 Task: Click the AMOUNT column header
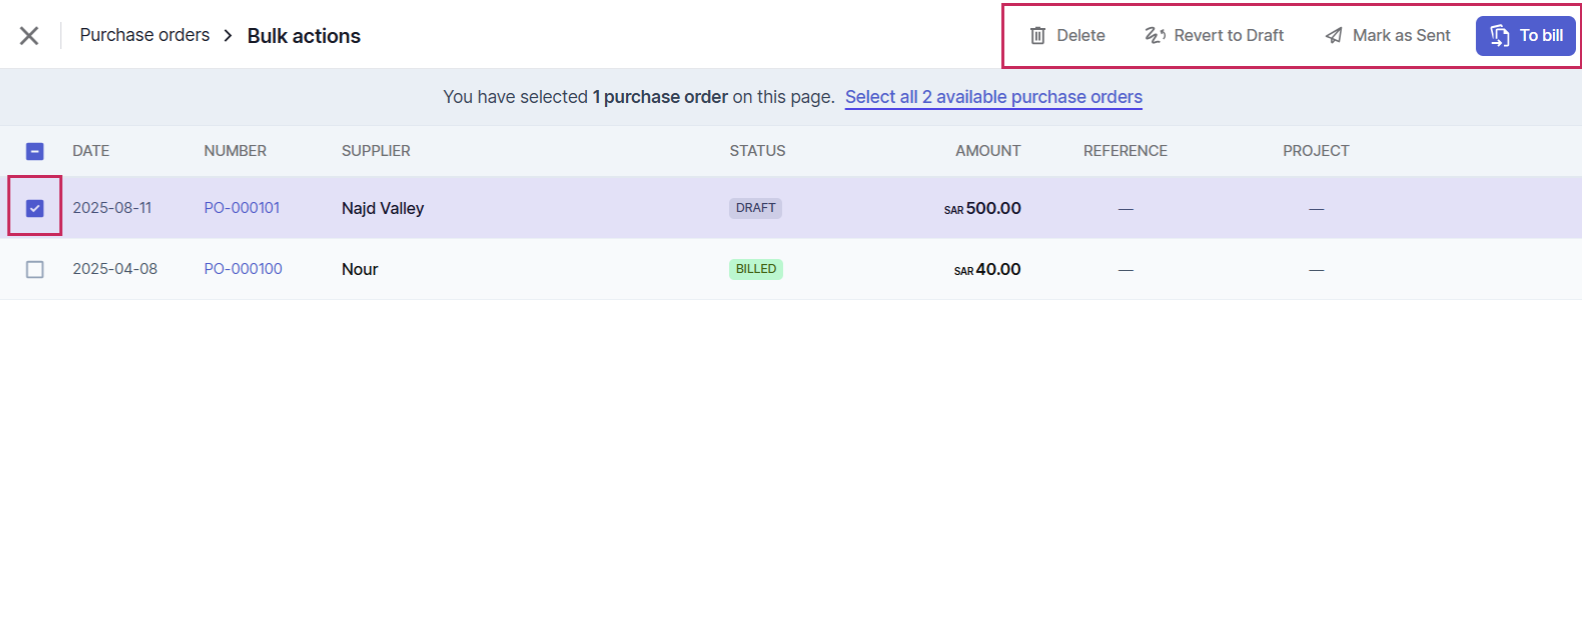click(x=988, y=151)
